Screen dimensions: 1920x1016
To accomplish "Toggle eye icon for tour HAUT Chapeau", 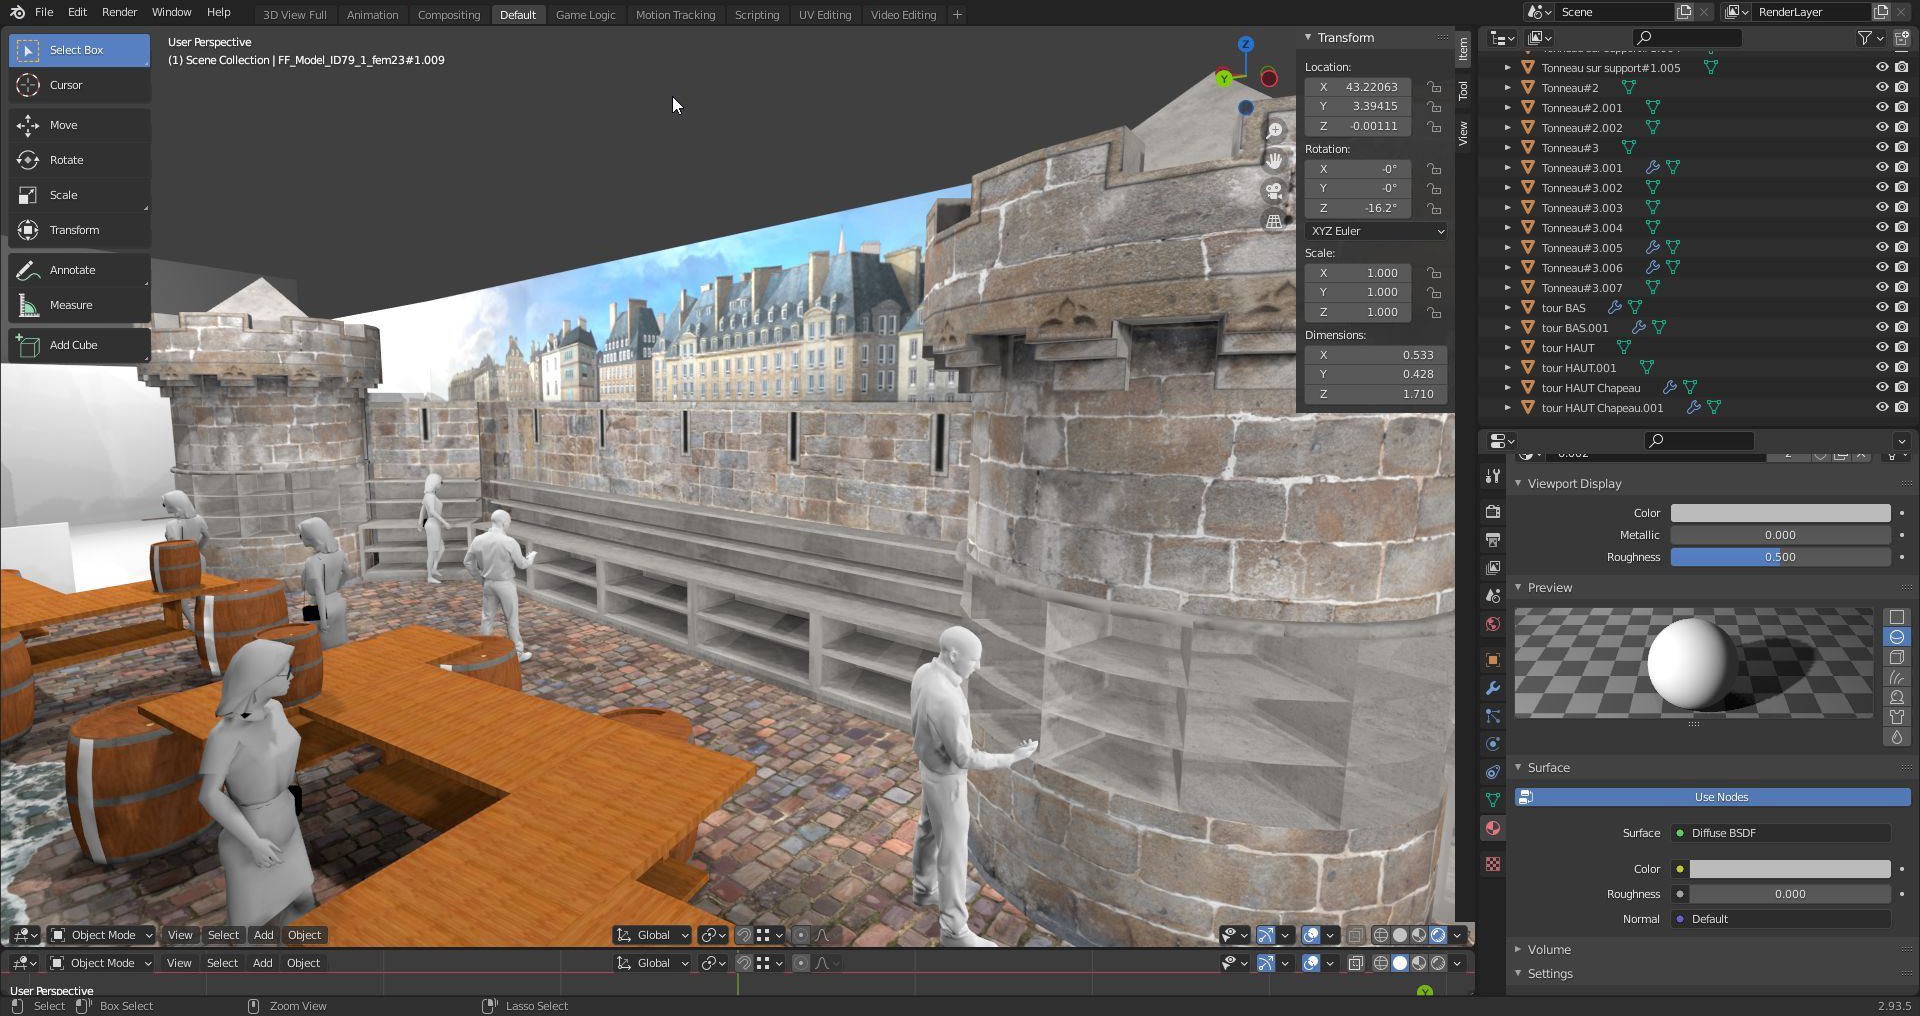I will pyautogui.click(x=1881, y=388).
